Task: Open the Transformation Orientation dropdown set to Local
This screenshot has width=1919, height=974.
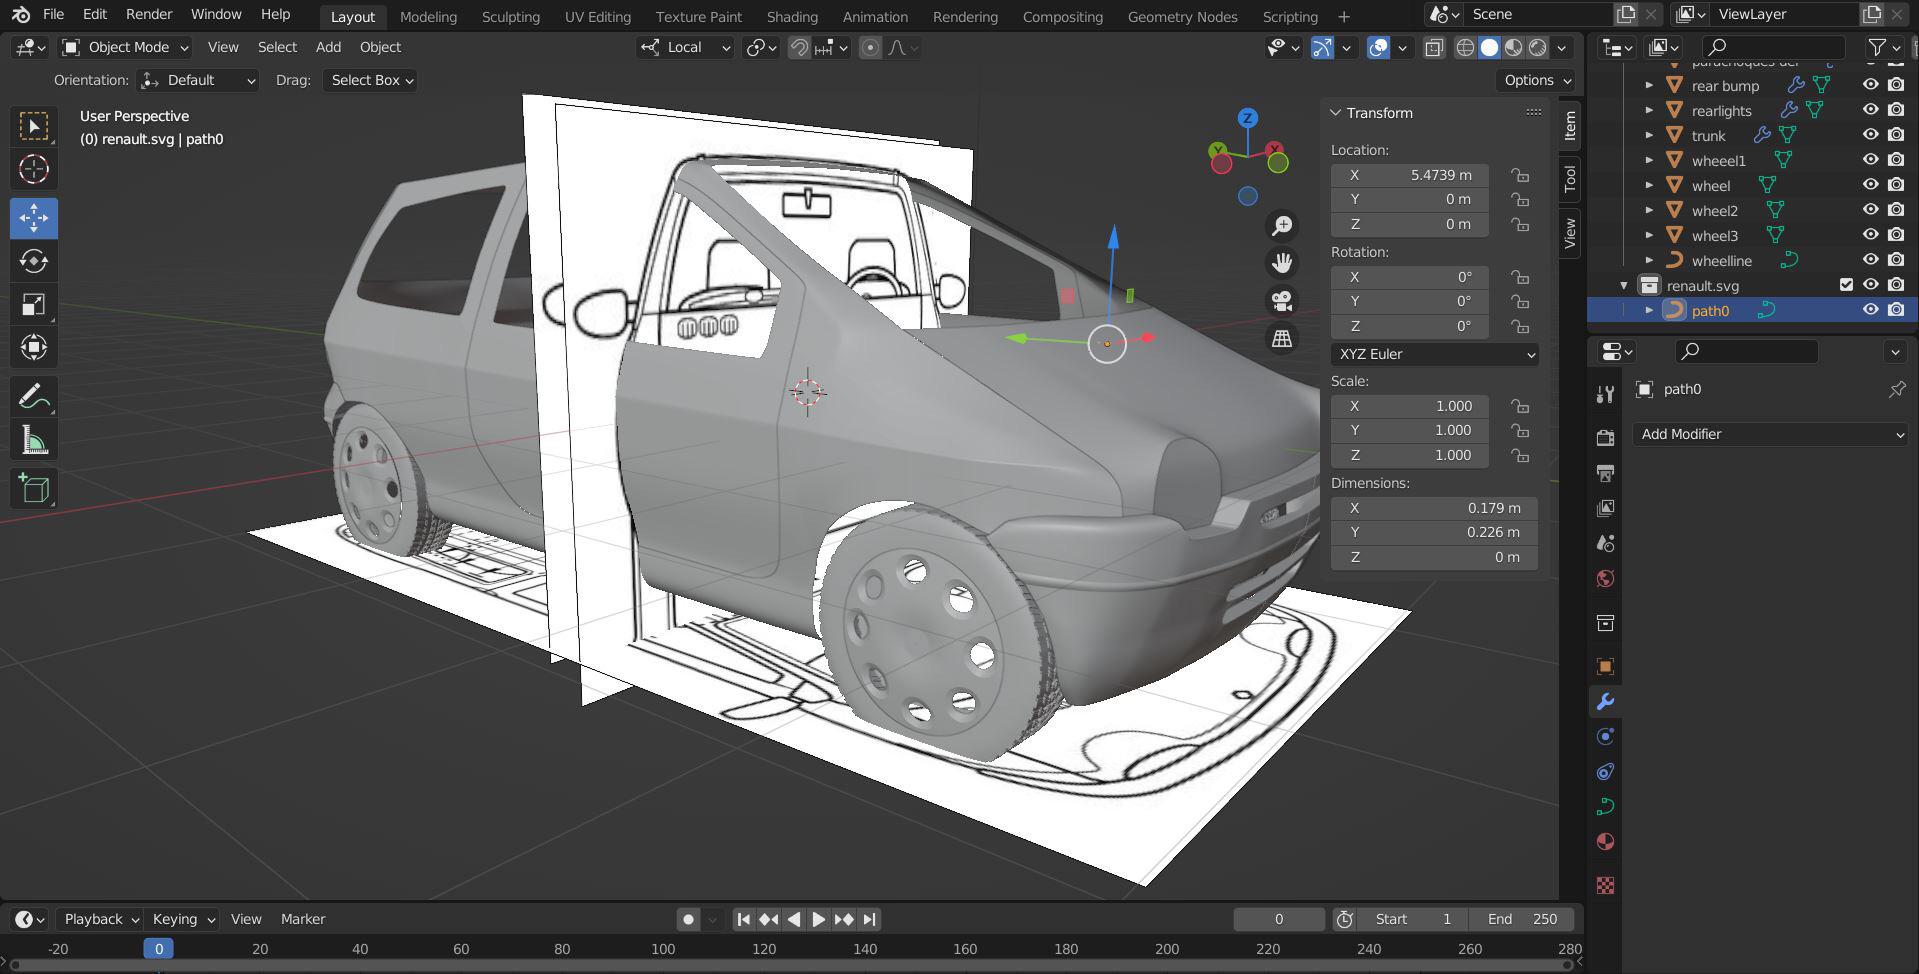Action: [684, 47]
